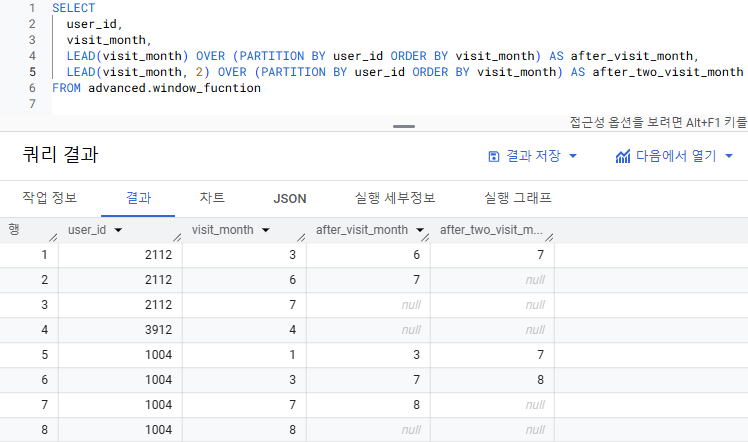
Task: Select the 결과 tab
Action: point(138,198)
